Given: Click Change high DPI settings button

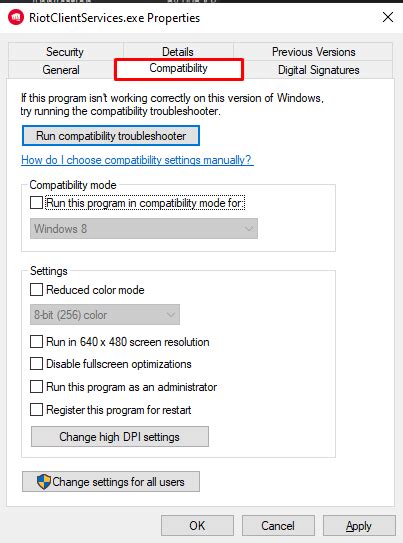Looking at the screenshot, I should coord(120,437).
